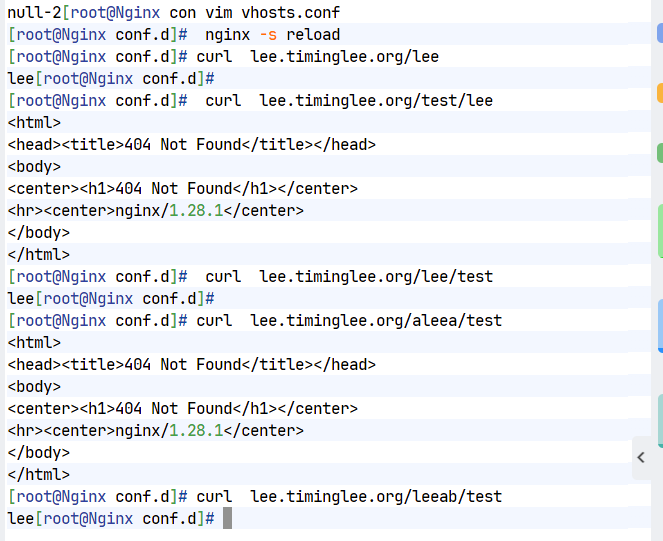The image size is (663, 541).
Task: Open the blue sidebar marker at top
Action: (660, 33)
